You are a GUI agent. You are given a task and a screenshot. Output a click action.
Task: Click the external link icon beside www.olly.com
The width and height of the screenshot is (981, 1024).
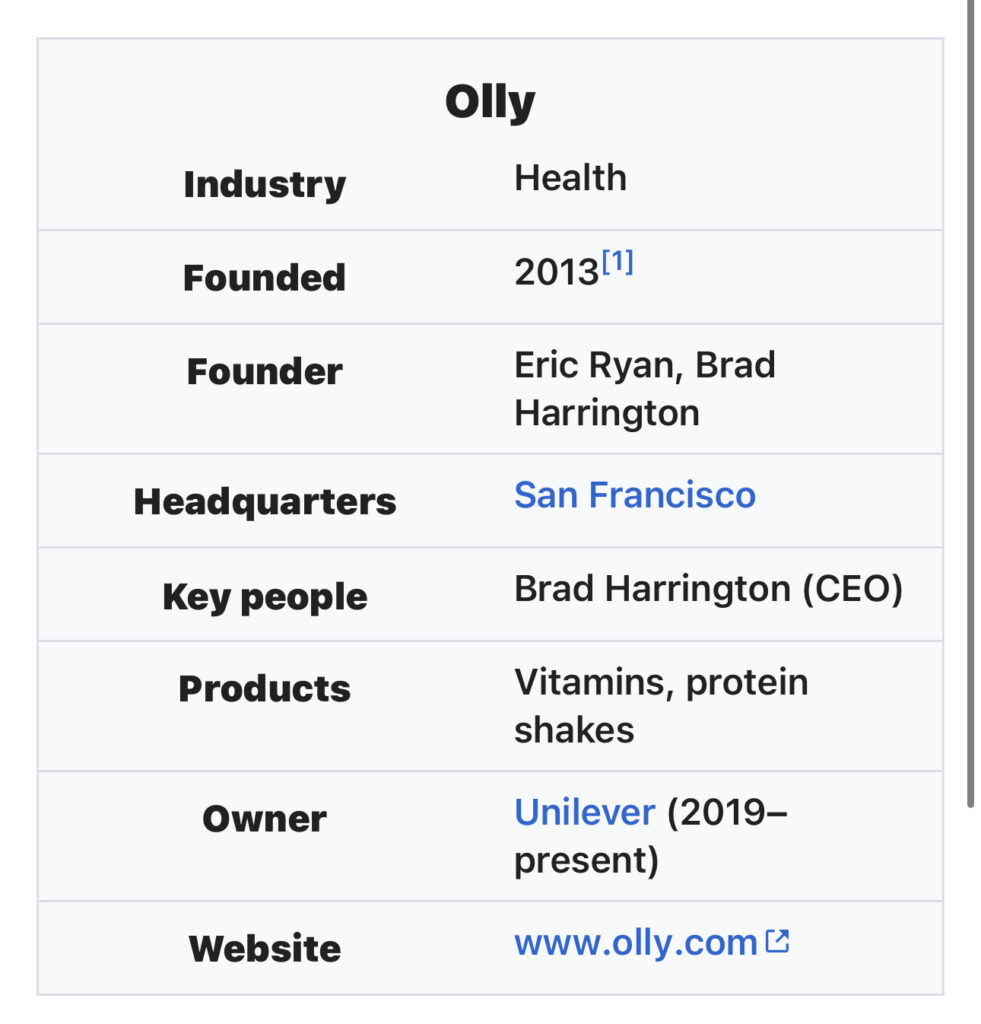click(777, 941)
